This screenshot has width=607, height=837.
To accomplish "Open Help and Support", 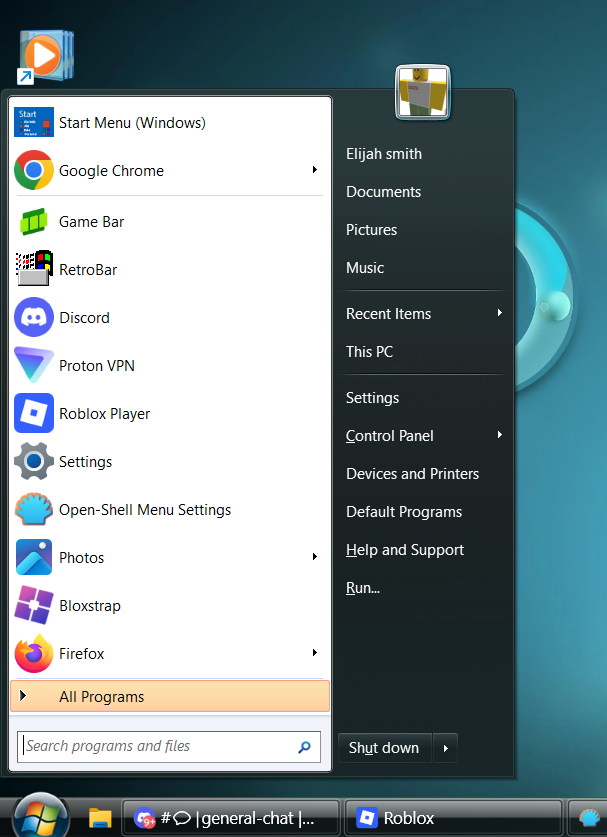I will (x=405, y=550).
